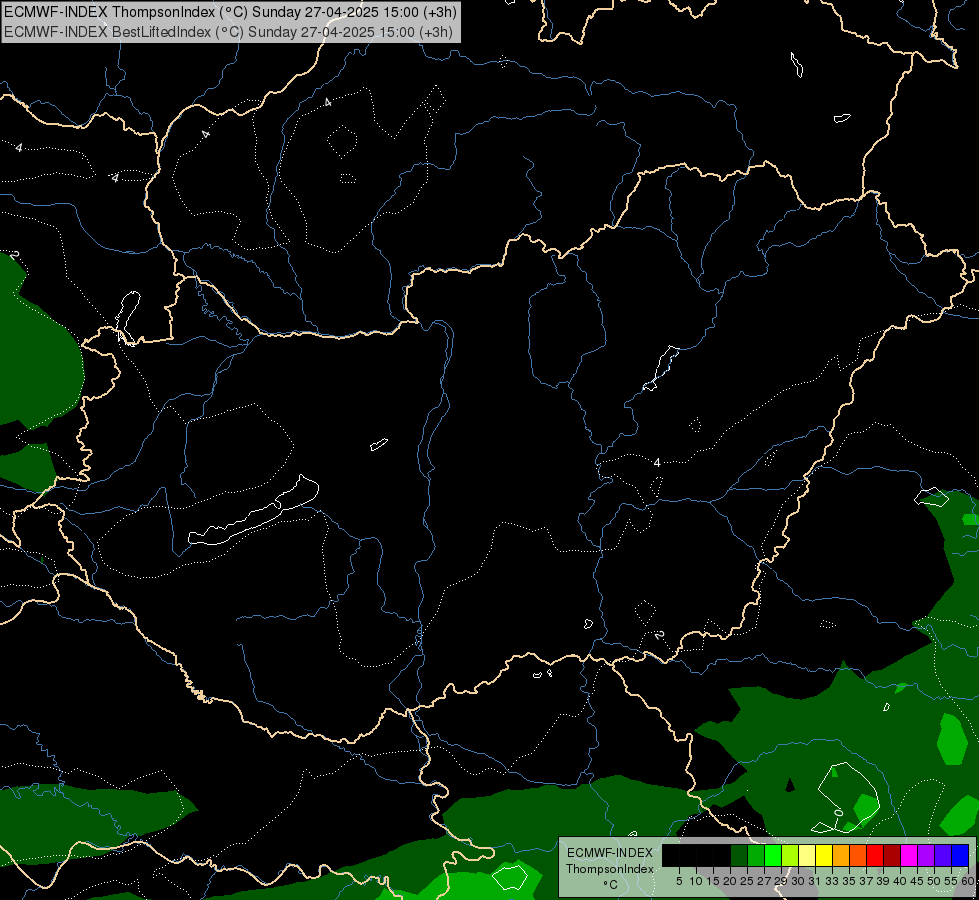Click the legend tick value 45
The height and width of the screenshot is (900, 979).
pos(917,881)
